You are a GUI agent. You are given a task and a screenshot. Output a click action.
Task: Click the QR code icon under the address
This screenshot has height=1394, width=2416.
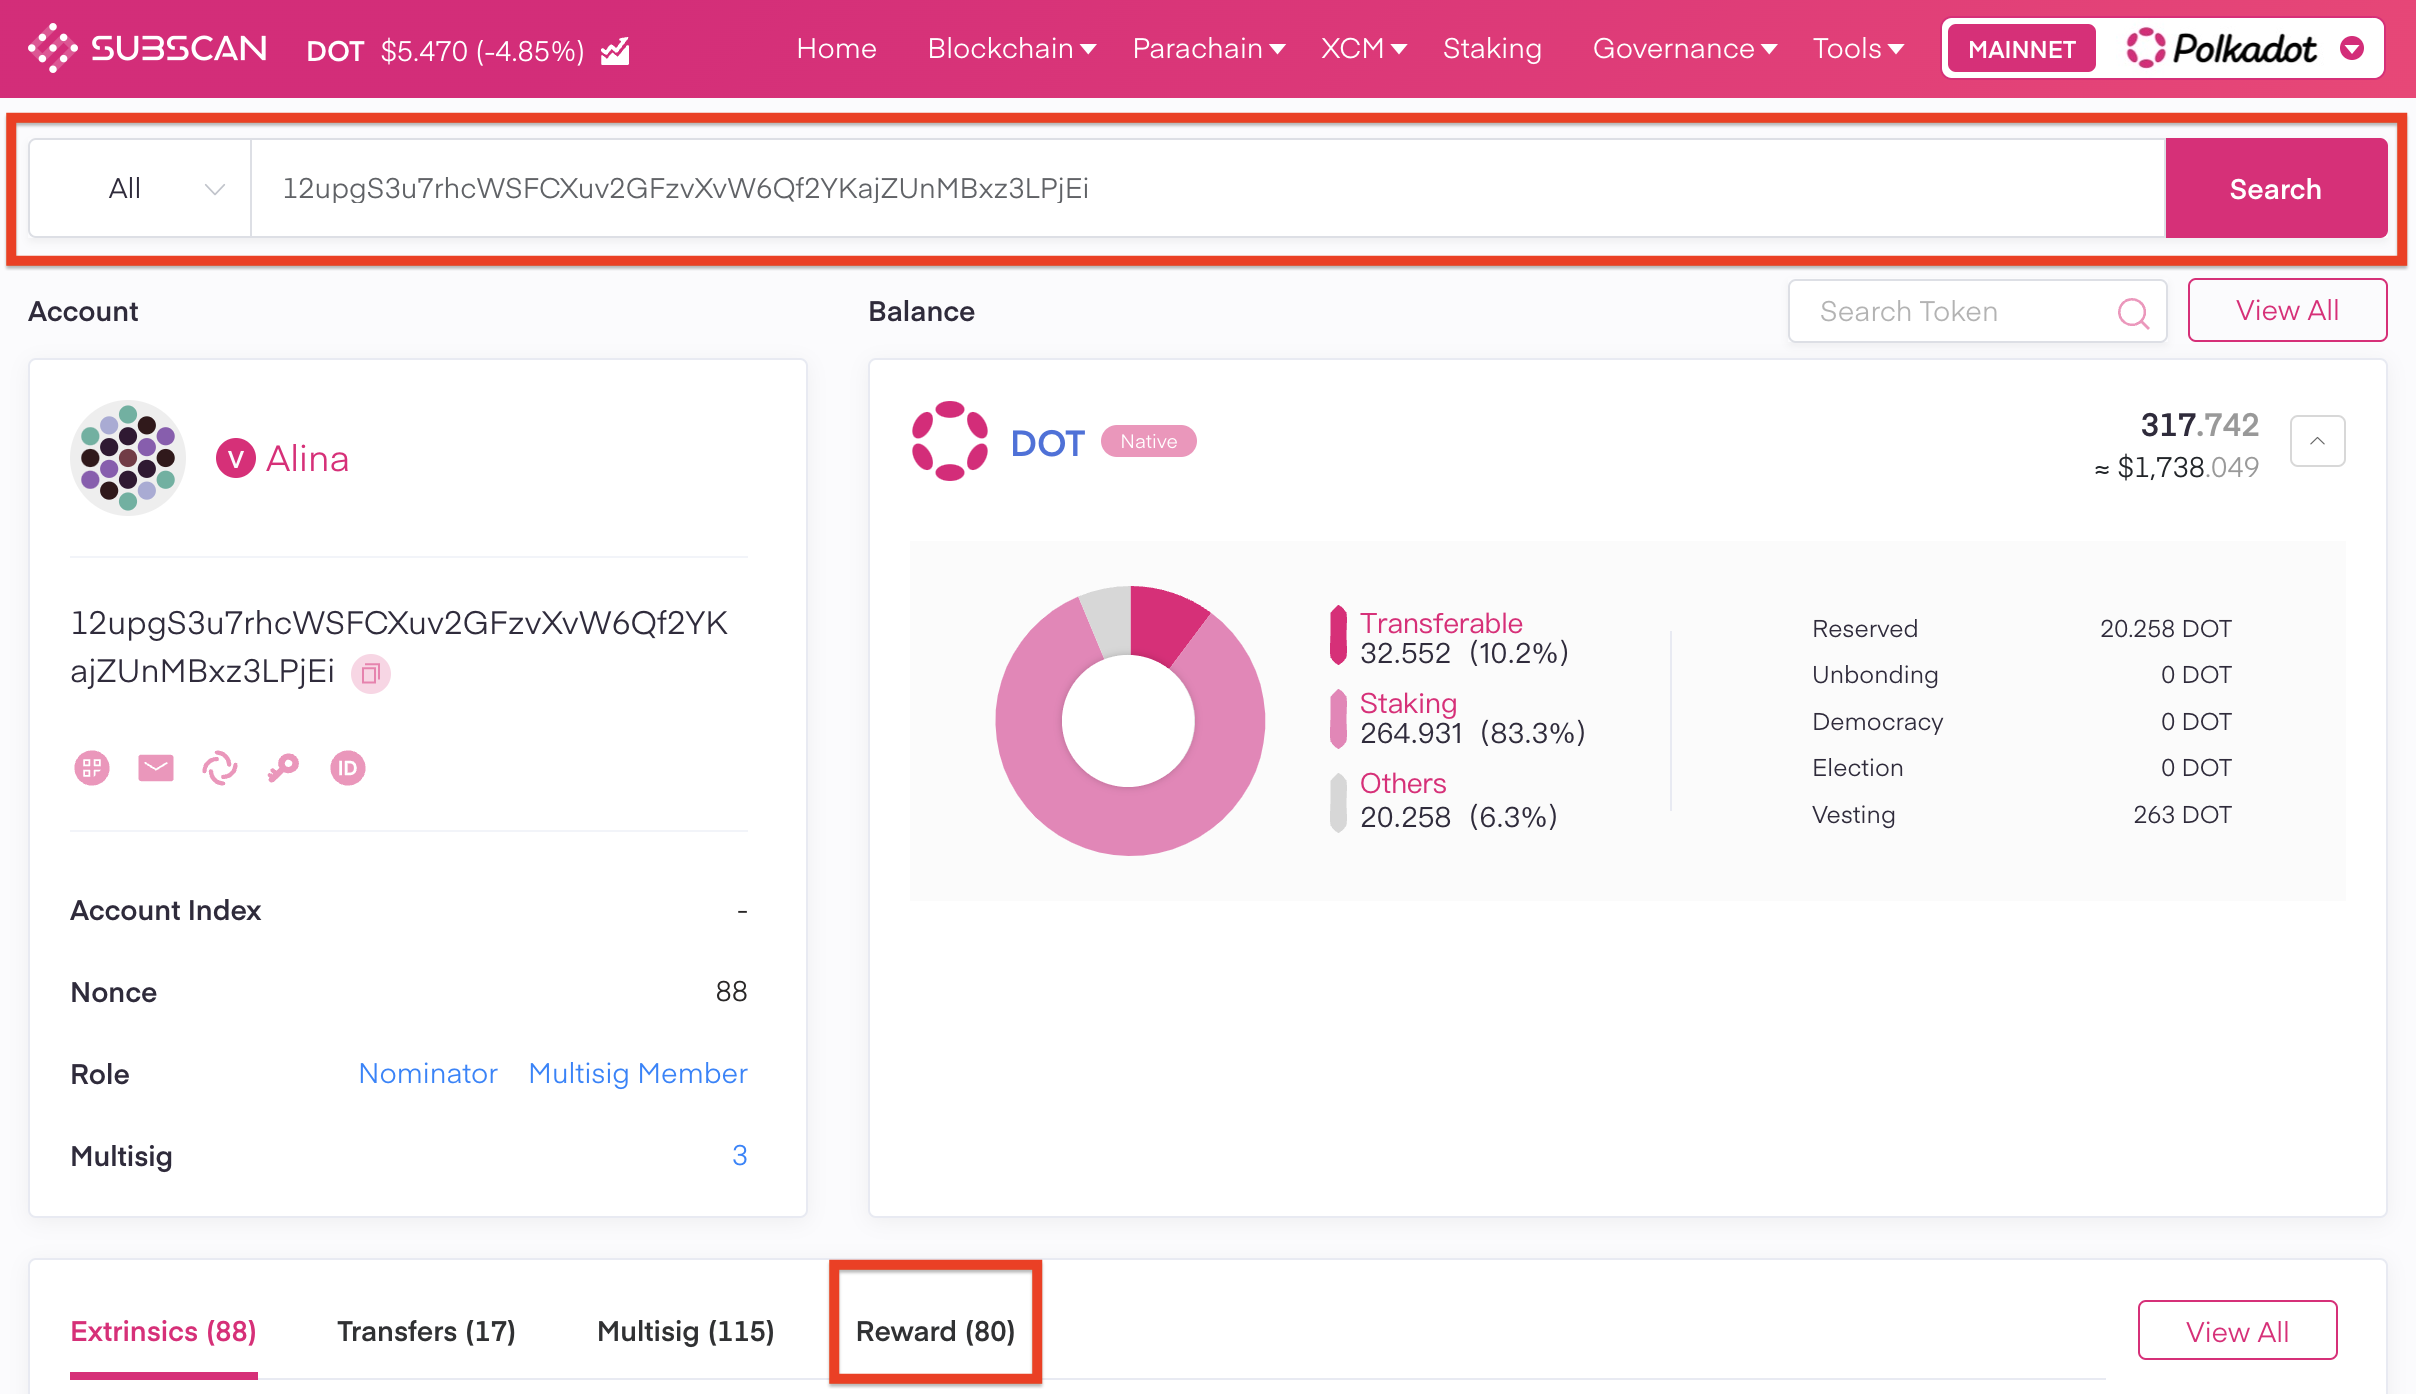92,768
